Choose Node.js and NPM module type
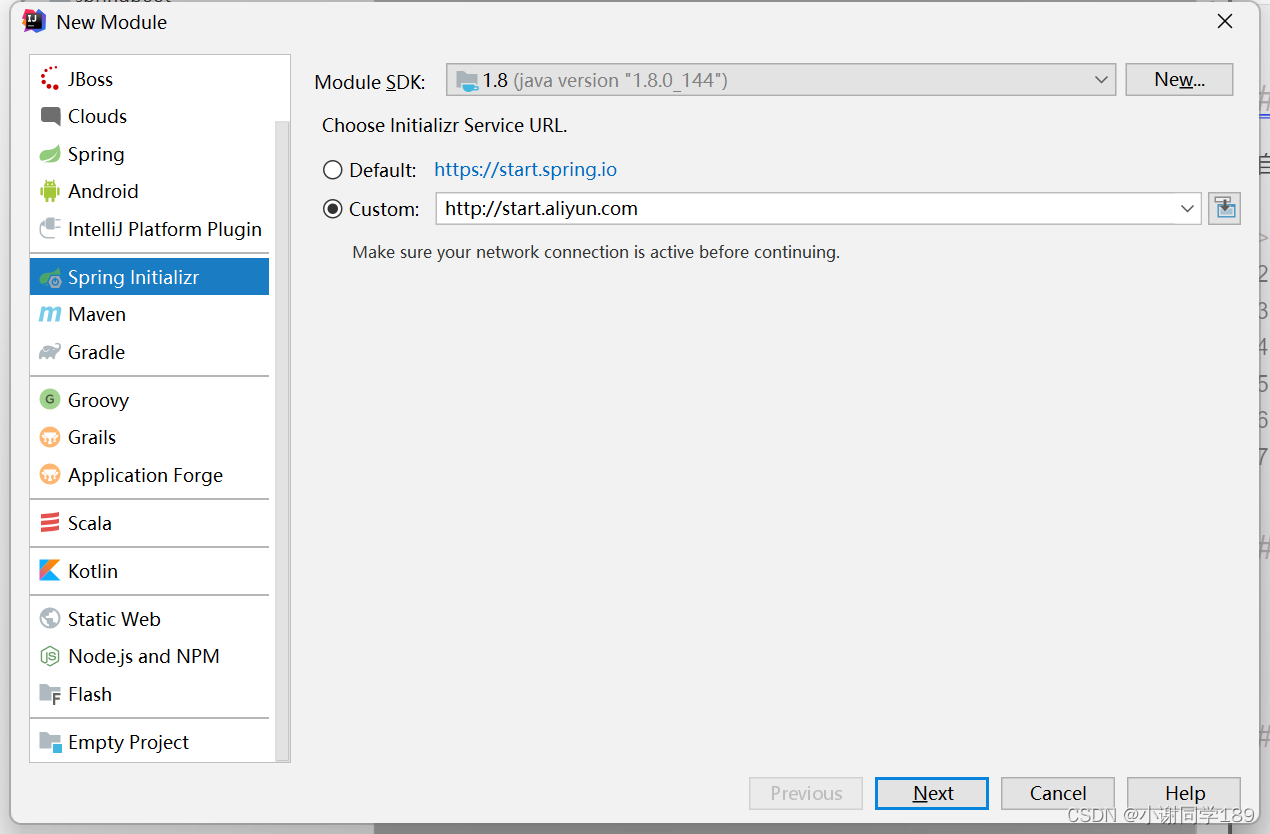The image size is (1270, 834). click(x=150, y=656)
